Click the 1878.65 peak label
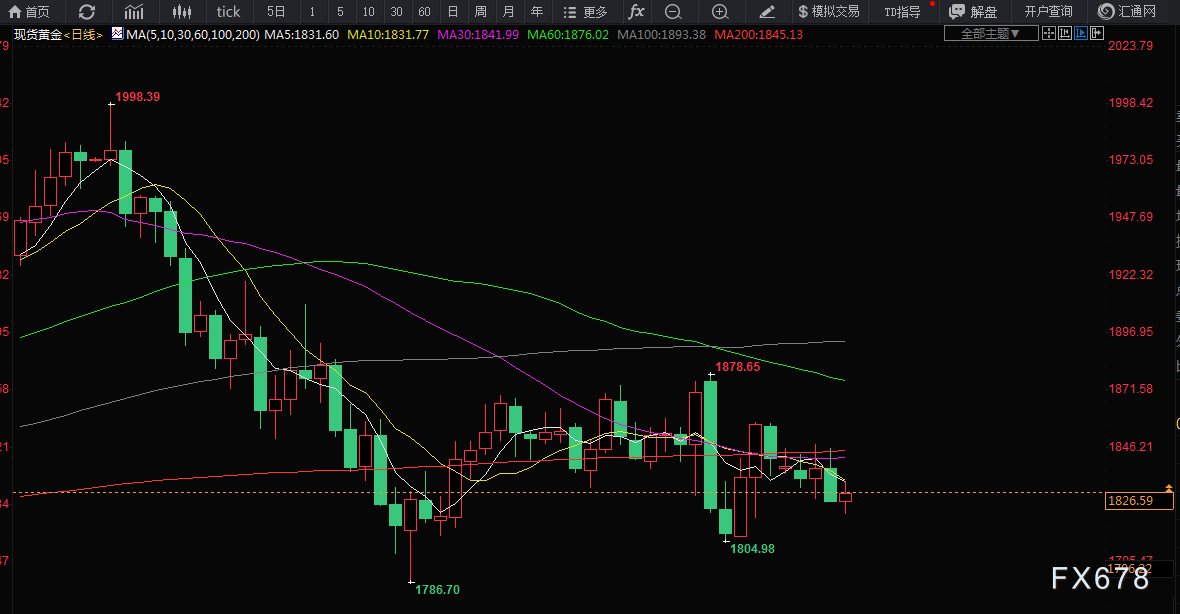This screenshot has height=614, width=1180. pyautogui.click(x=738, y=366)
